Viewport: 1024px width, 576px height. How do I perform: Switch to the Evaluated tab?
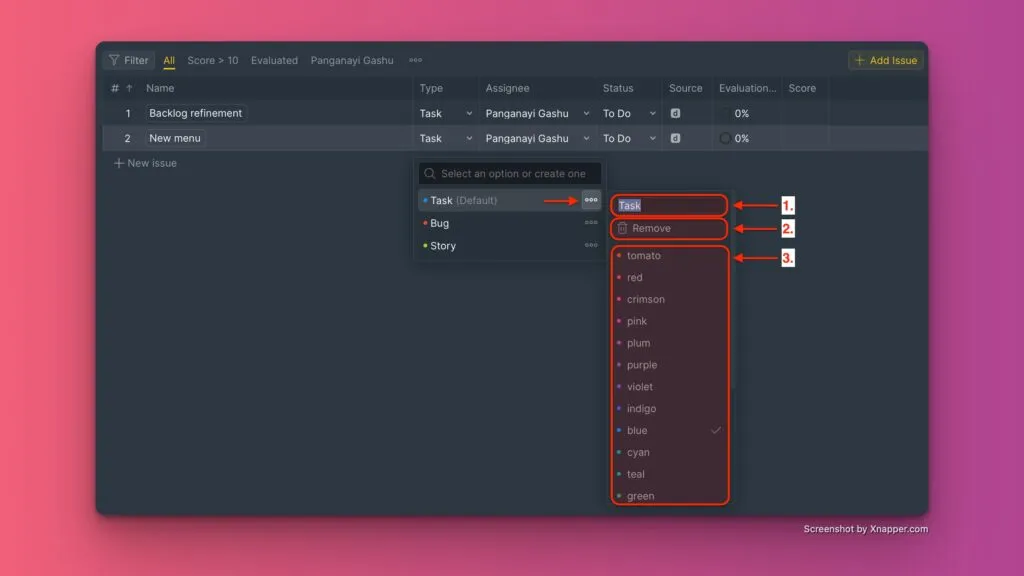[274, 61]
